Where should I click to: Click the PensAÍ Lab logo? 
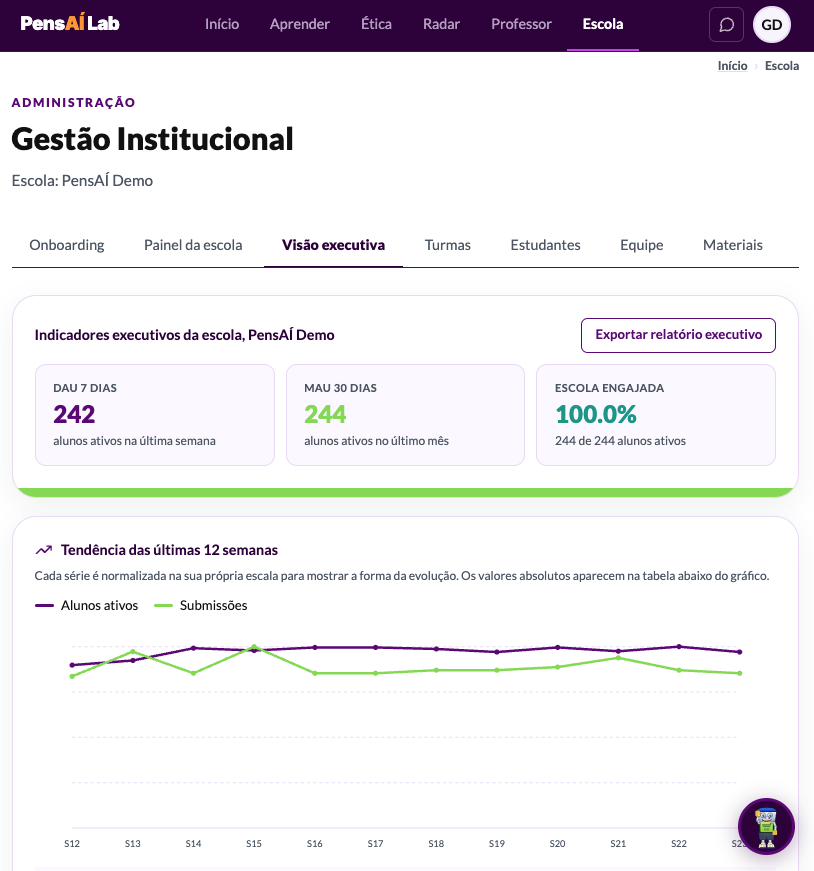pos(70,23)
